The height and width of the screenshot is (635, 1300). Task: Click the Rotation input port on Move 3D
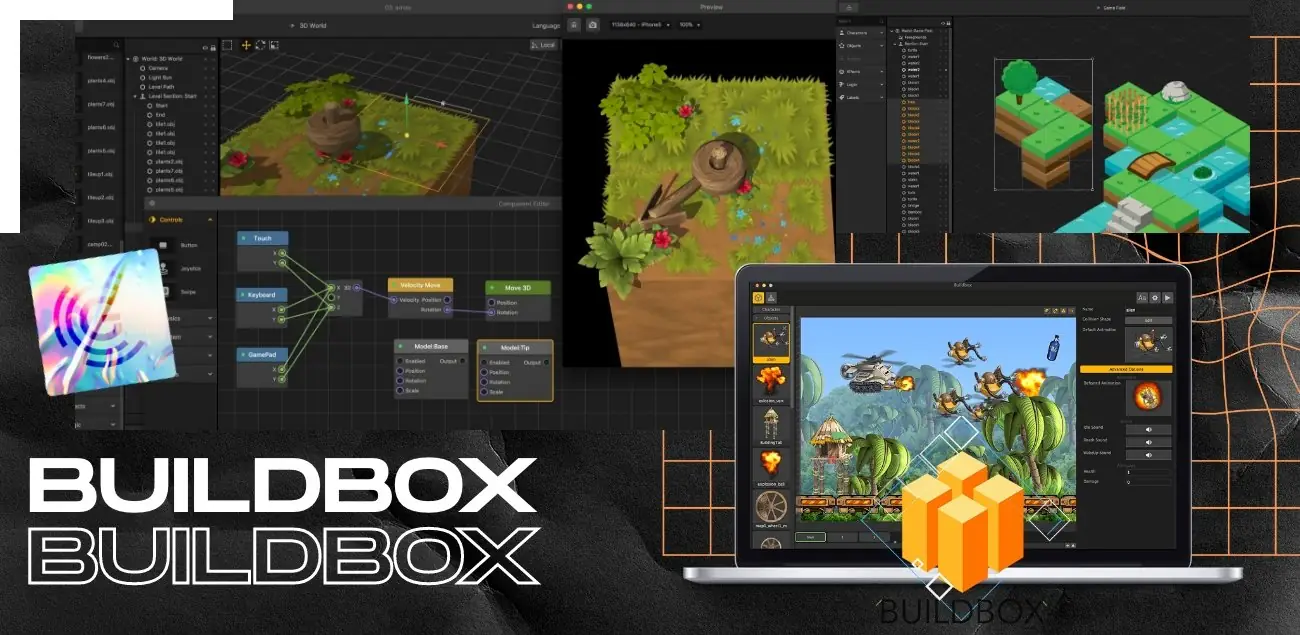click(491, 312)
